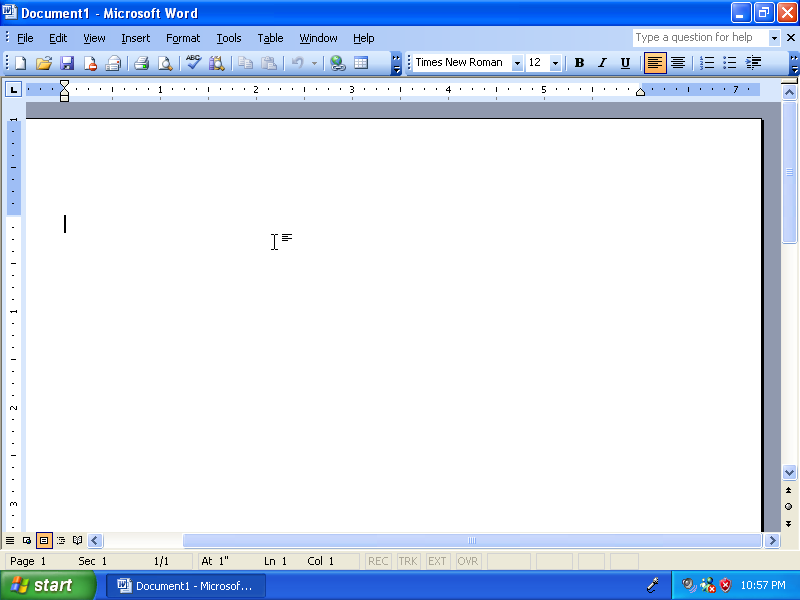Select Document1 taskbar button

(186, 586)
